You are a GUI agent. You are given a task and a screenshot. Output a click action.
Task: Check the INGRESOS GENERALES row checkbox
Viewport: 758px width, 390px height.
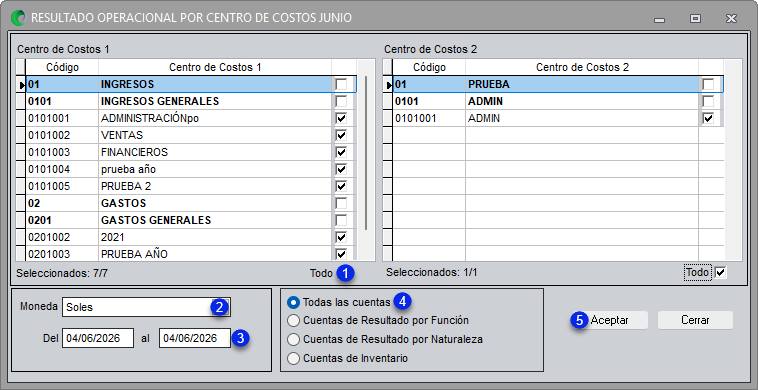[x=341, y=101]
